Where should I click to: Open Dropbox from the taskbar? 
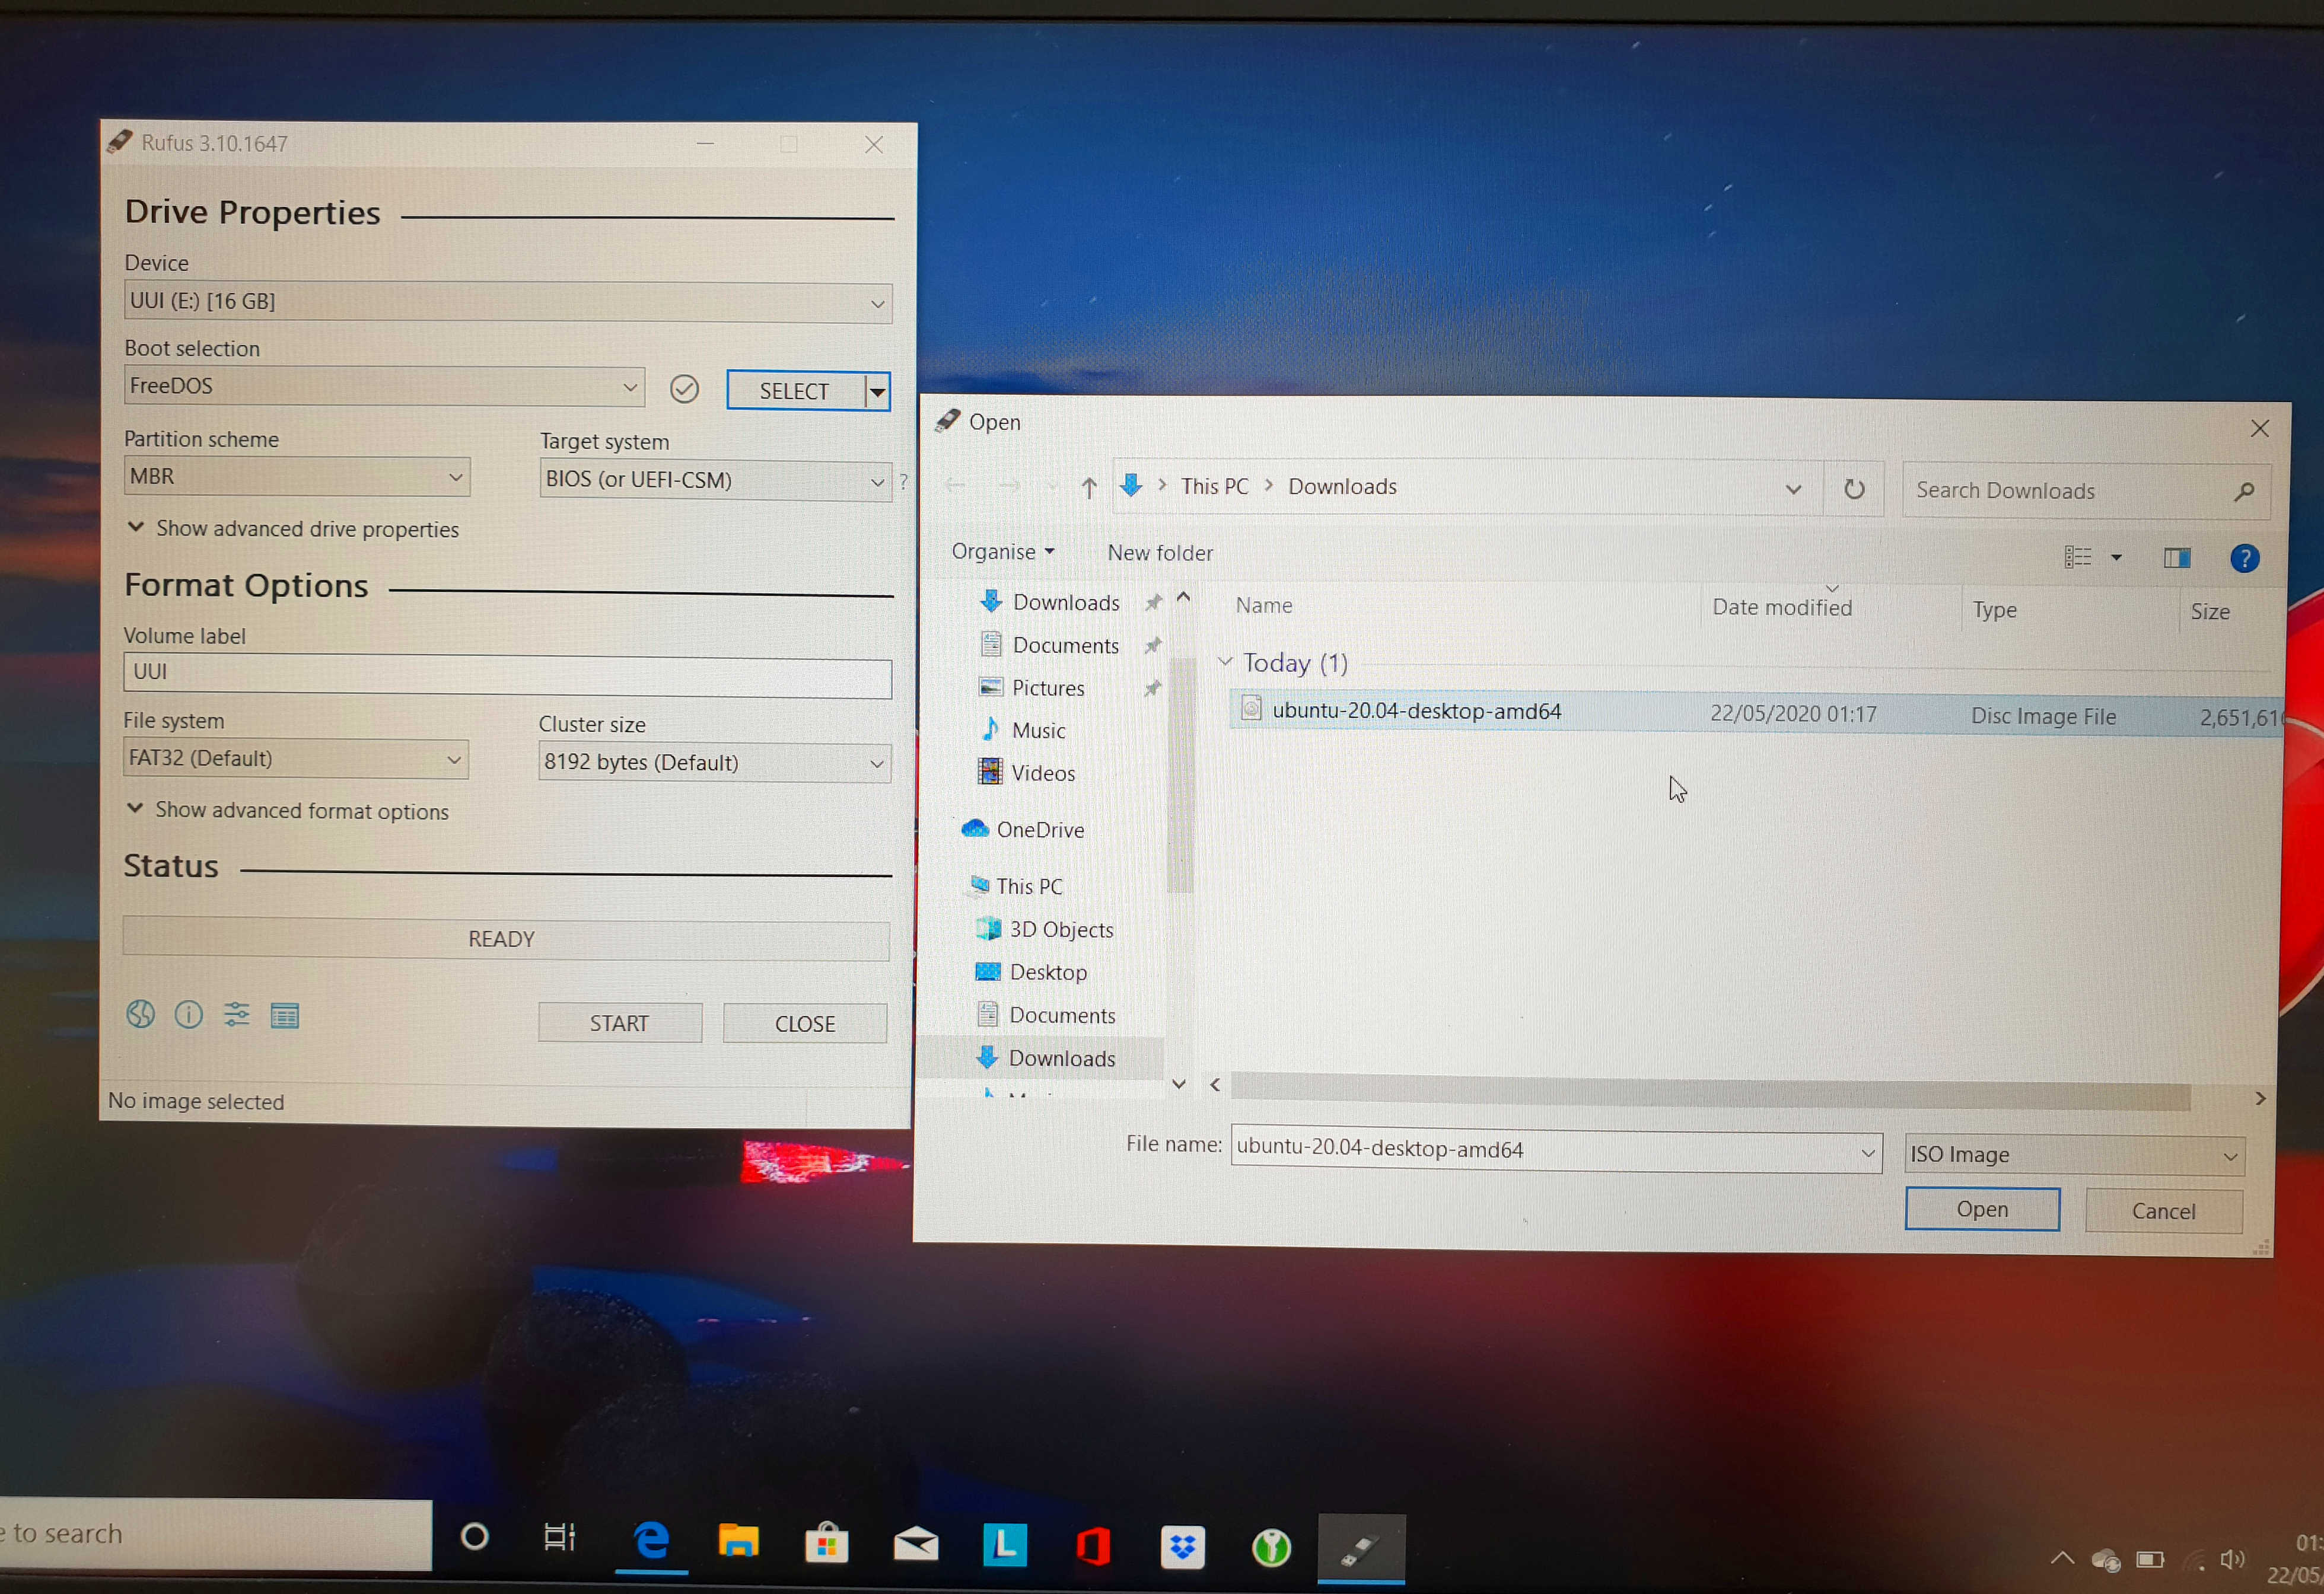tap(1182, 1547)
